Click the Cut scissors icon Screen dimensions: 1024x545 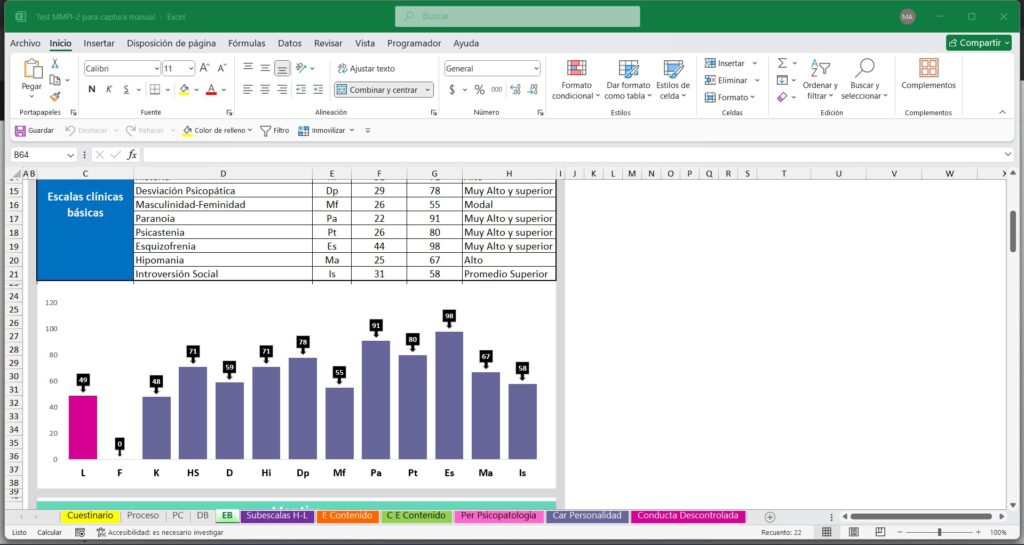click(55, 63)
